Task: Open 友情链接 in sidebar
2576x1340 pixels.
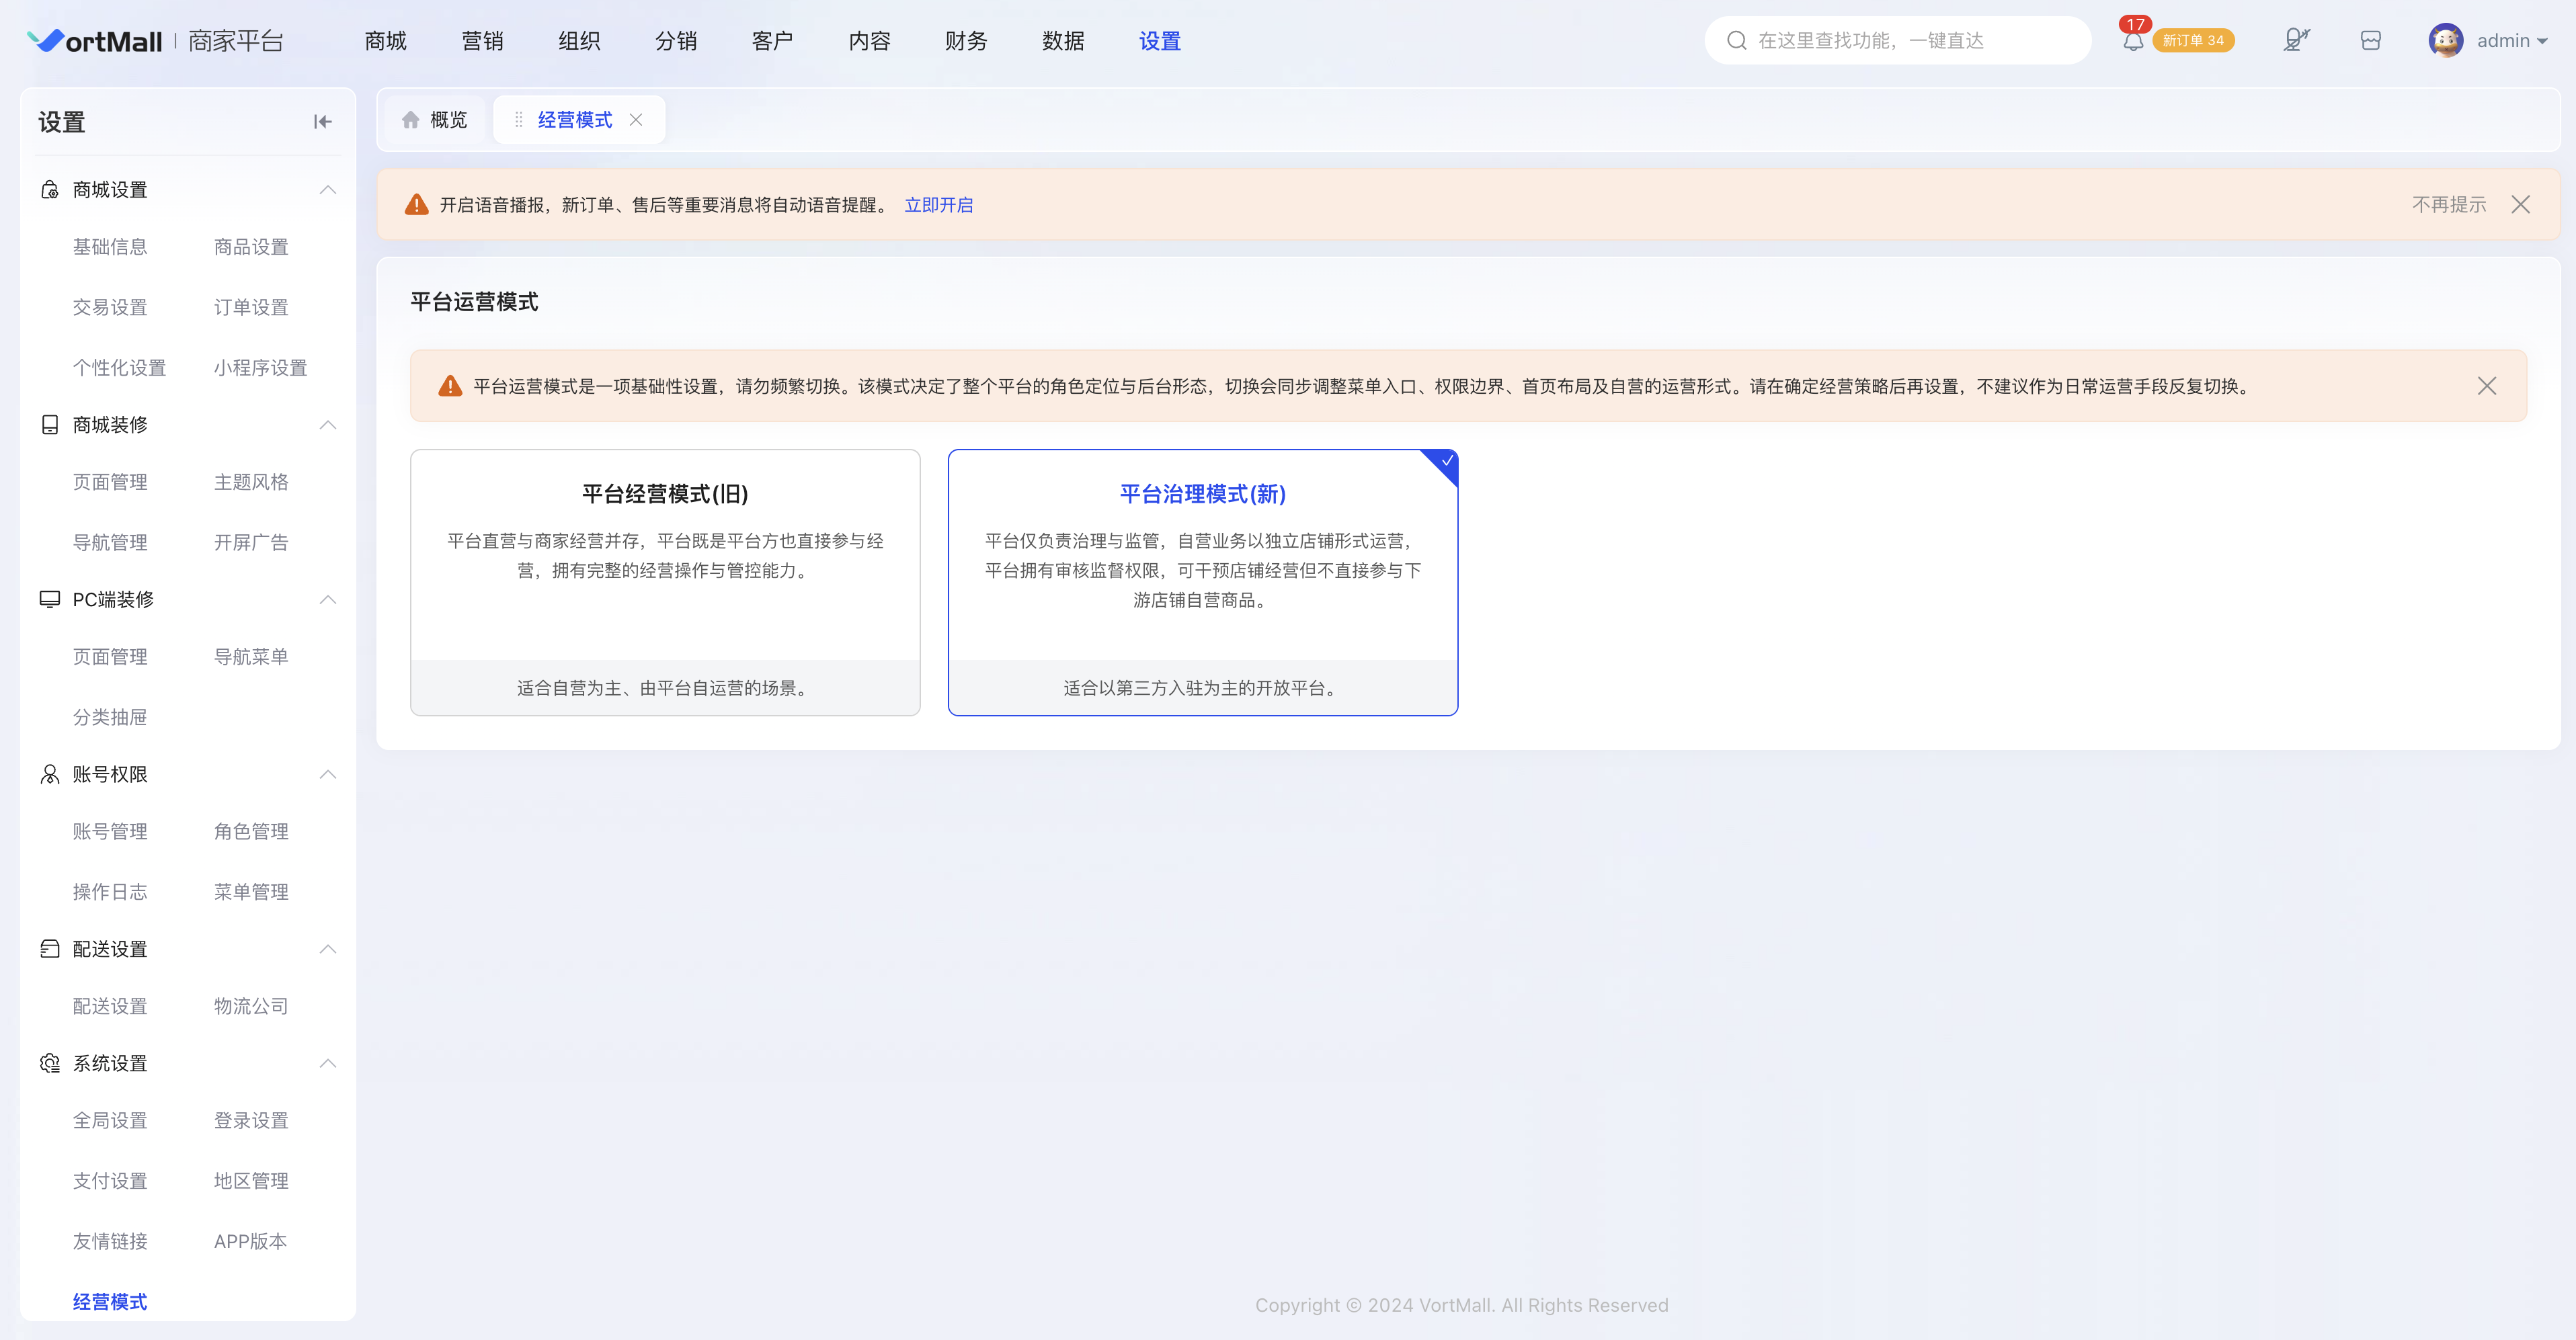Action: point(110,1241)
